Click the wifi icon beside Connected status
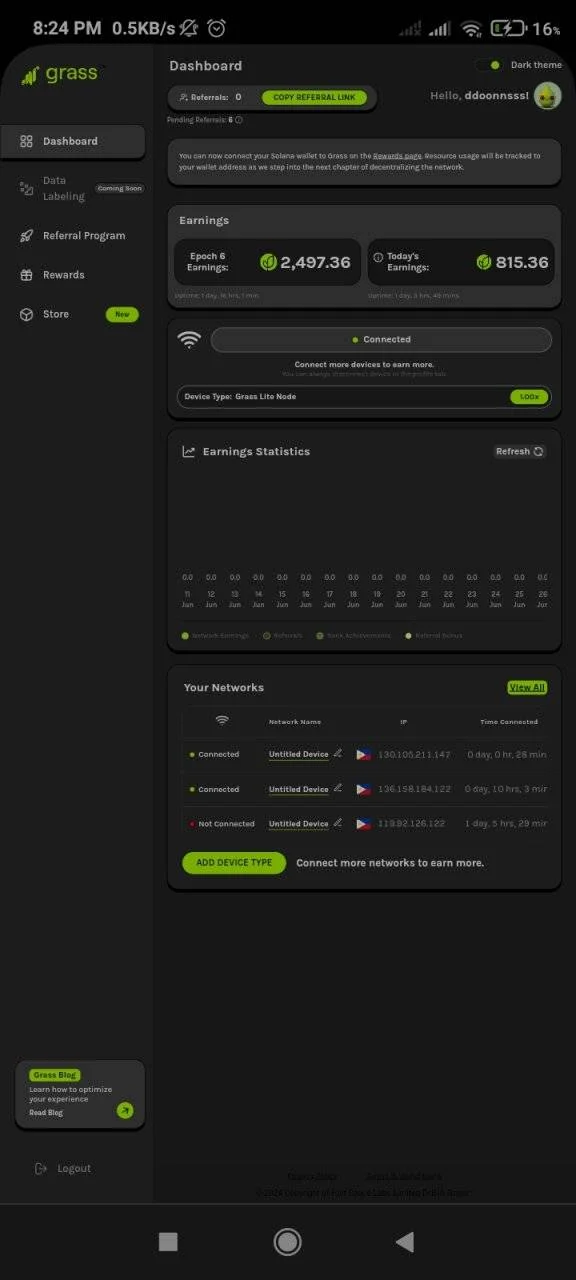Screen dimensions: 576x1280 [x=189, y=340]
